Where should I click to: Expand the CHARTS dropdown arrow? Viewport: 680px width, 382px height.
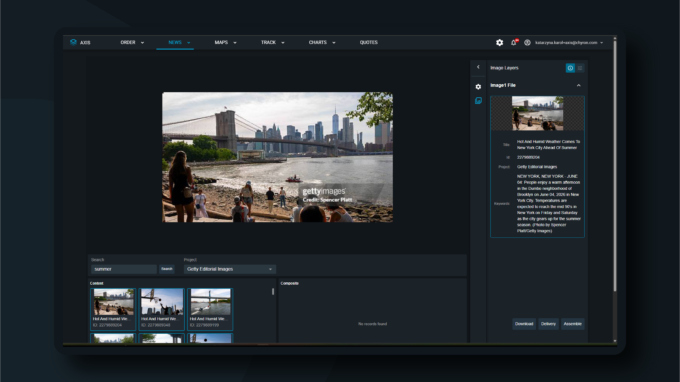click(x=334, y=43)
